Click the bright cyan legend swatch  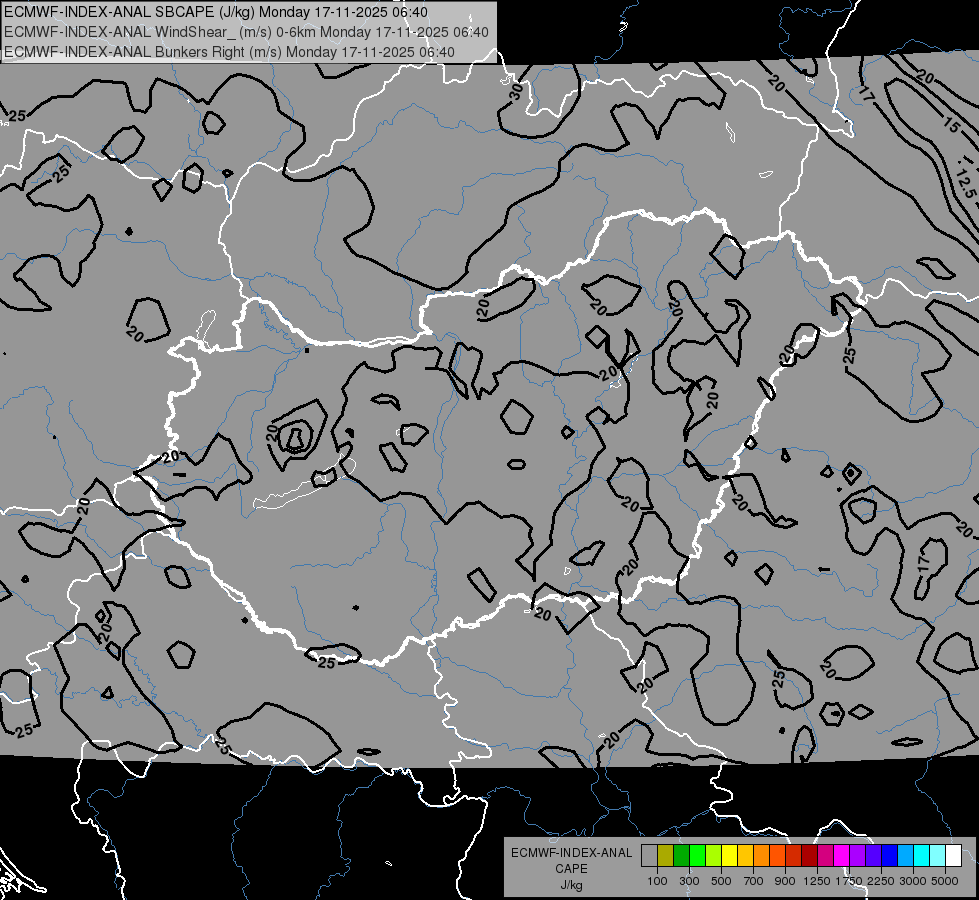point(922,856)
